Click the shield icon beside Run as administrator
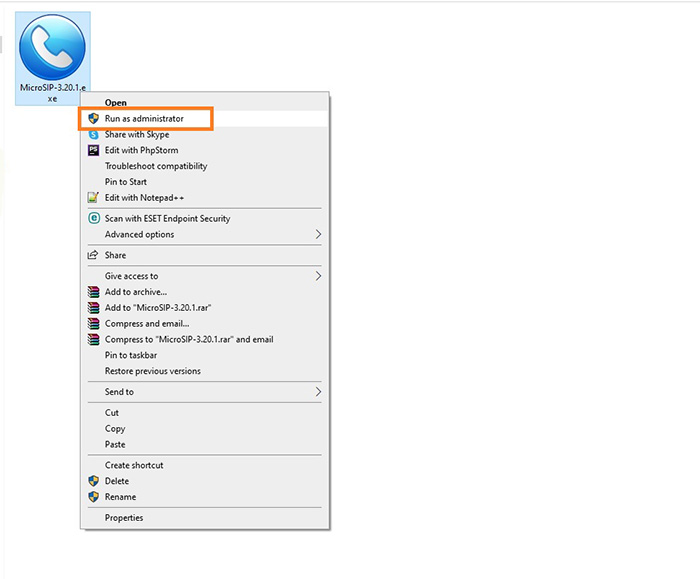The height and width of the screenshot is (579, 700). tap(93, 118)
